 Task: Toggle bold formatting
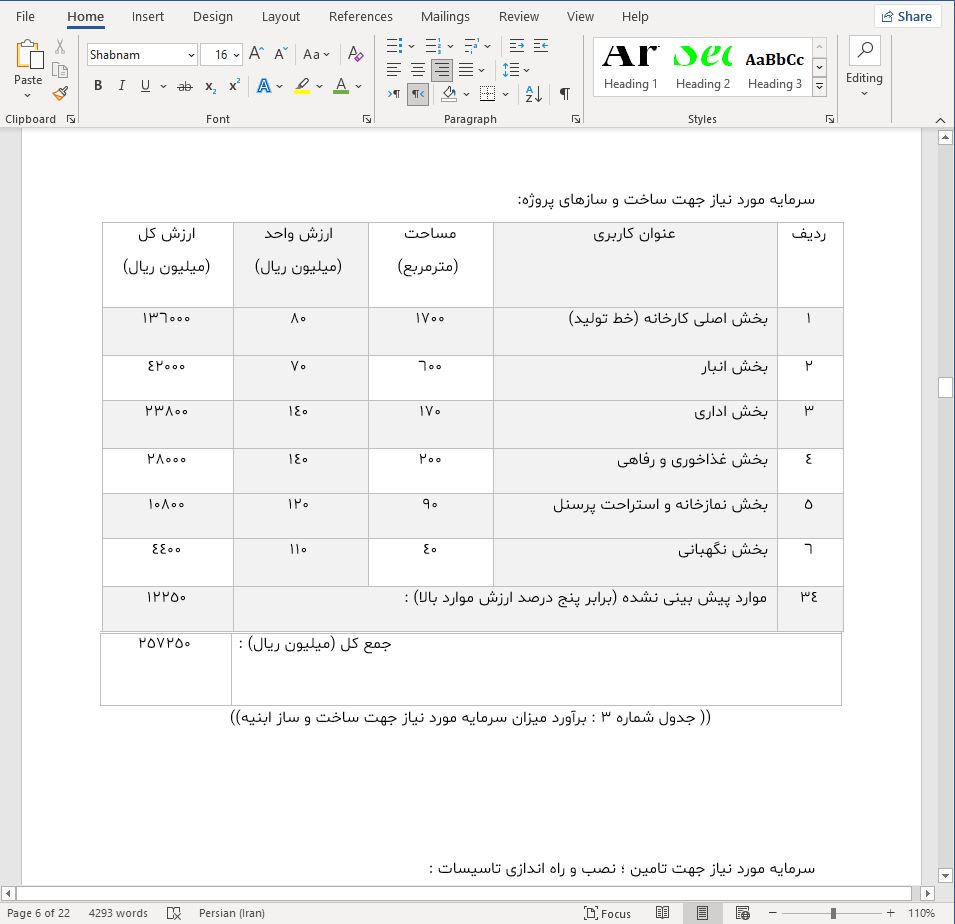coord(98,86)
